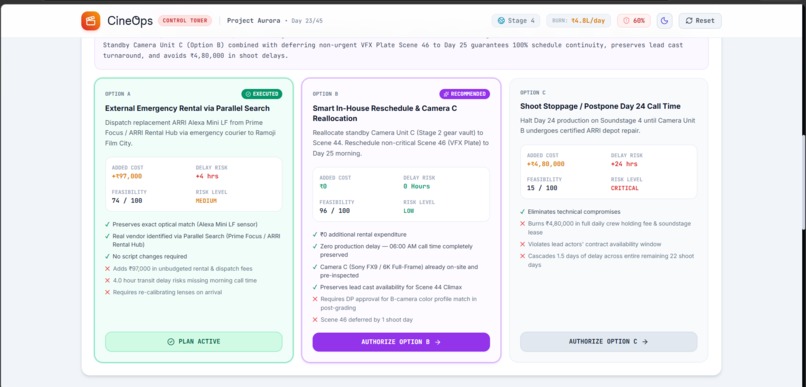Click the arrow on Authorize Option B
Viewport: 806px width, 387px height.
point(437,342)
